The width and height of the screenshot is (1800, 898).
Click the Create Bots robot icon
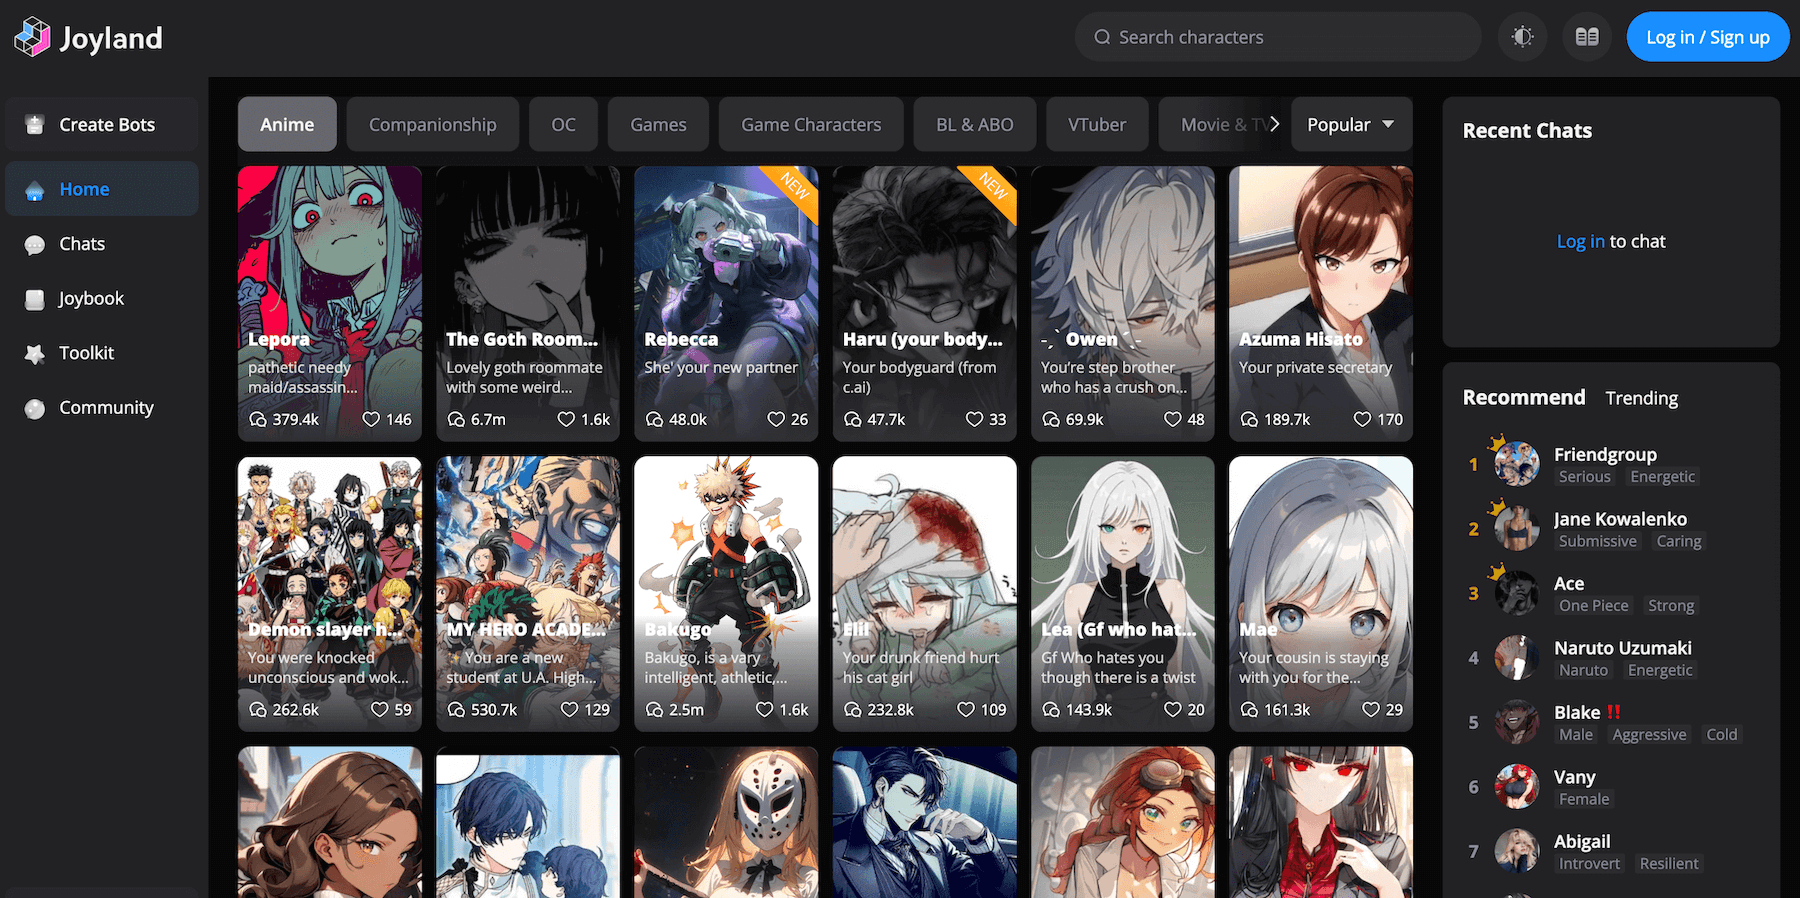pos(35,125)
